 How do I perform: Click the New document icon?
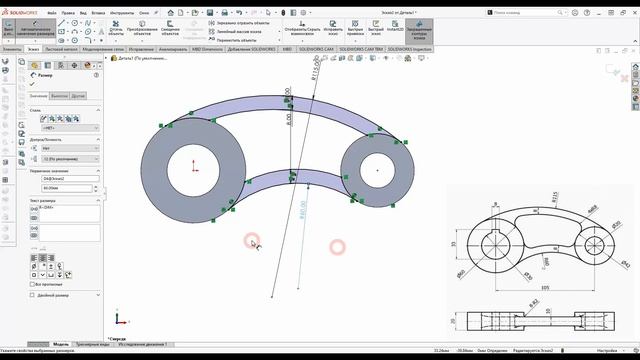(x=180, y=13)
